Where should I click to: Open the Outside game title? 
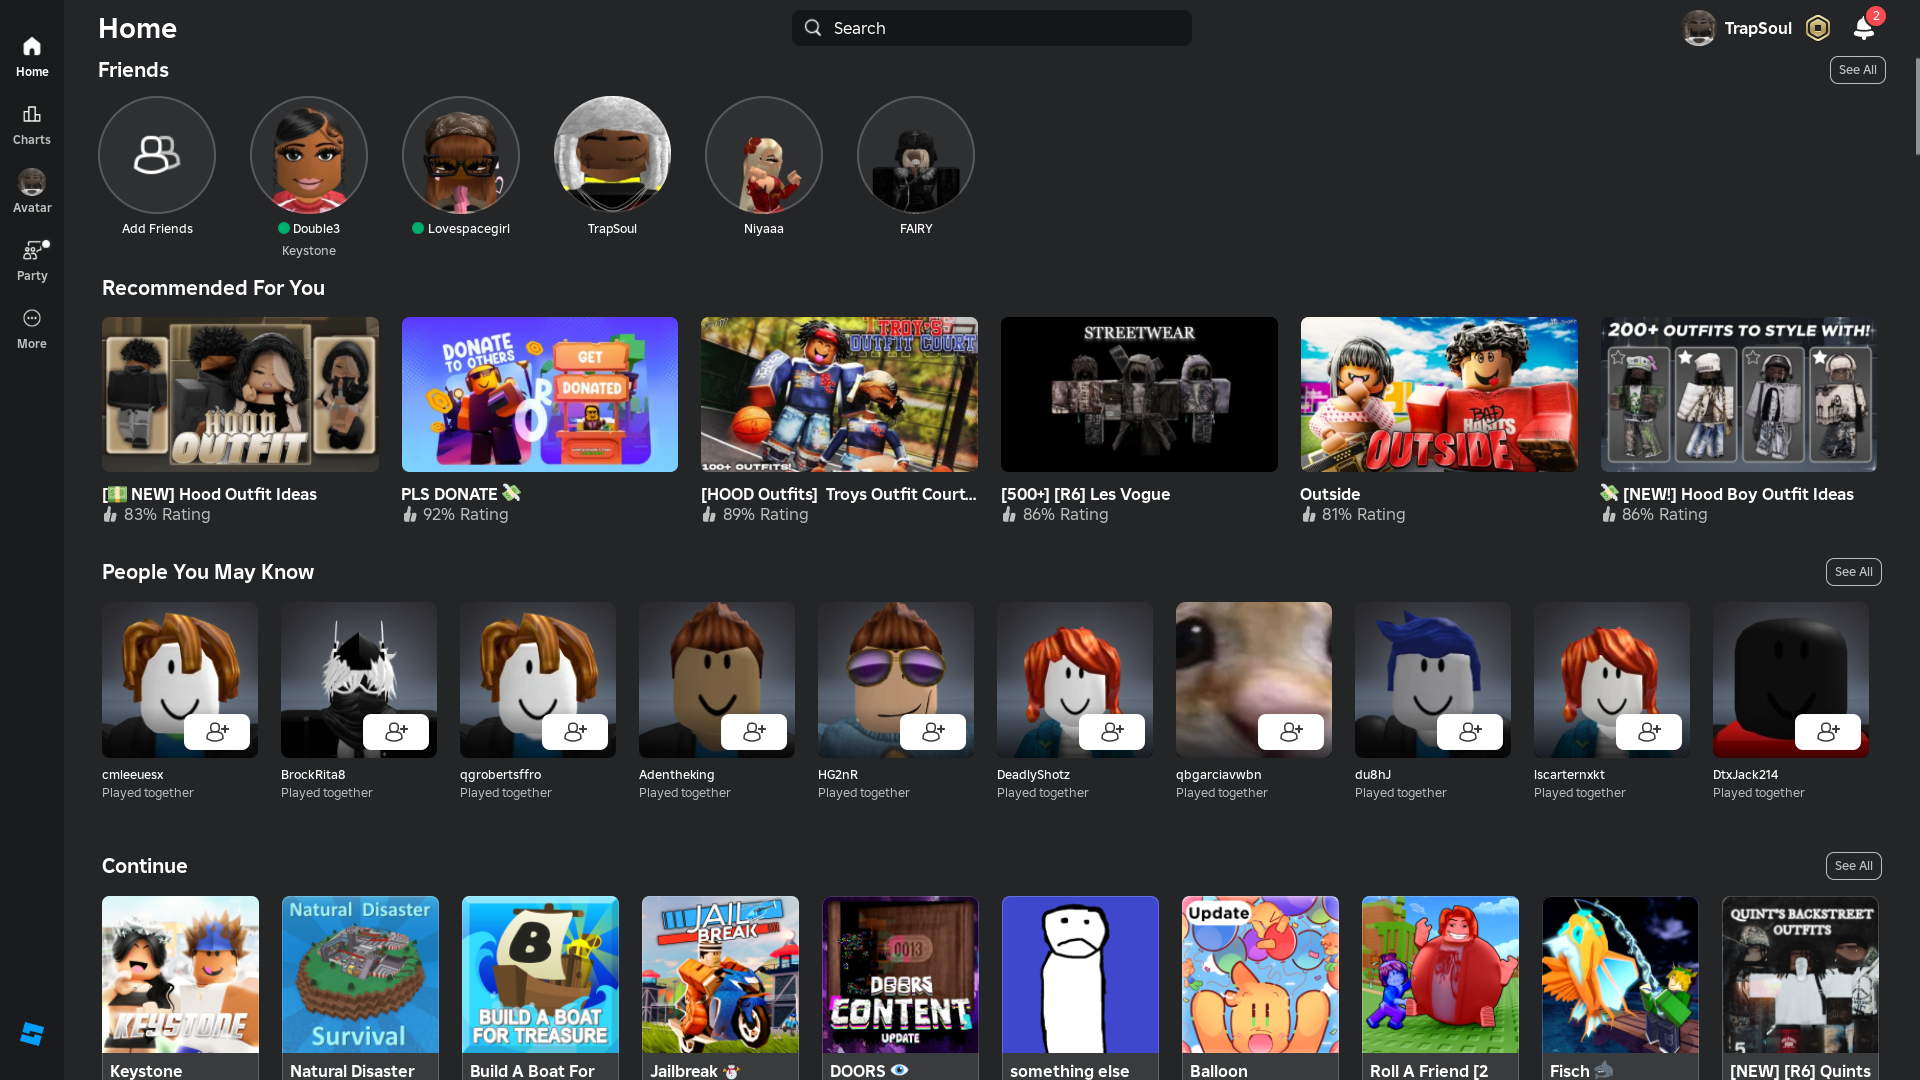click(x=1330, y=494)
